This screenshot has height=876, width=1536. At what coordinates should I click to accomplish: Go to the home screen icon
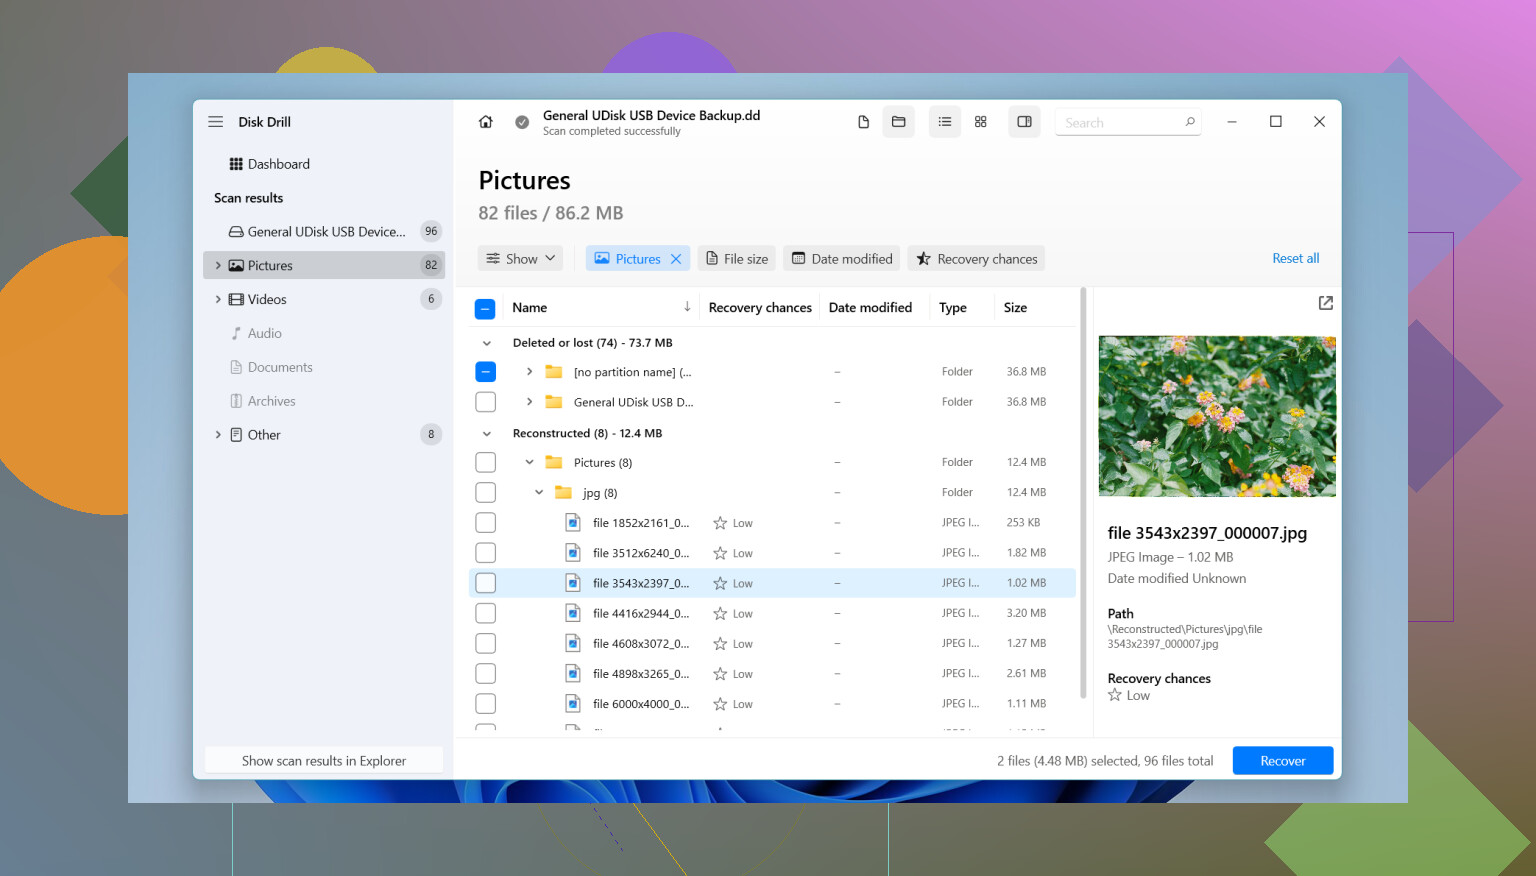click(485, 122)
